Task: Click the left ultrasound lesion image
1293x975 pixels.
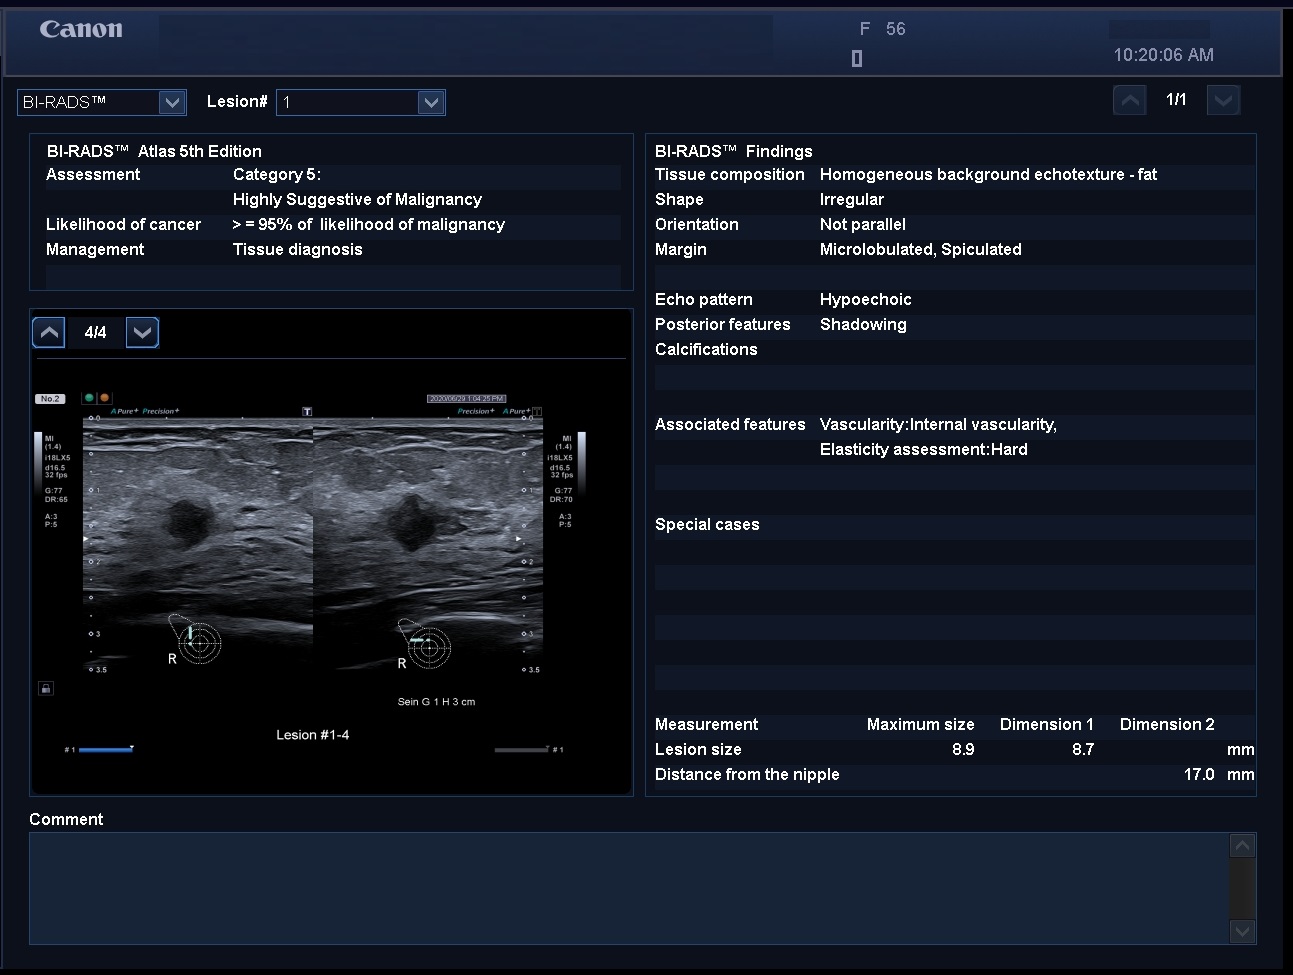Action: click(x=198, y=545)
